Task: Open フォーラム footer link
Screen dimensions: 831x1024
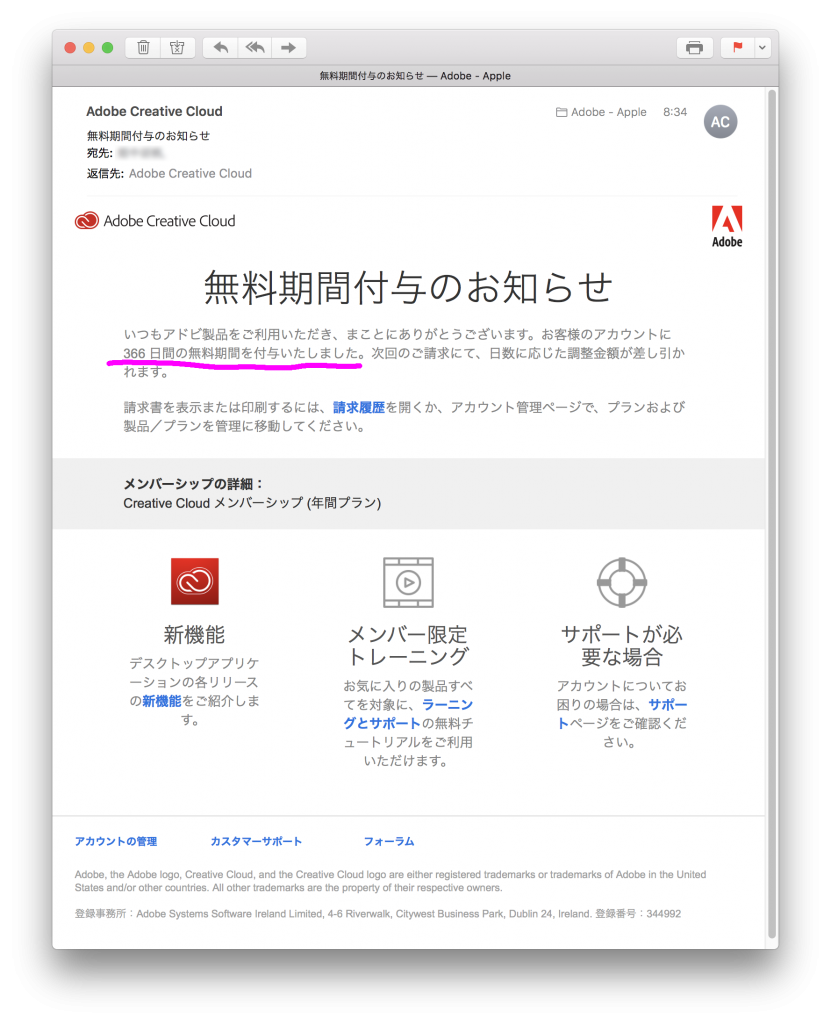Action: click(389, 841)
